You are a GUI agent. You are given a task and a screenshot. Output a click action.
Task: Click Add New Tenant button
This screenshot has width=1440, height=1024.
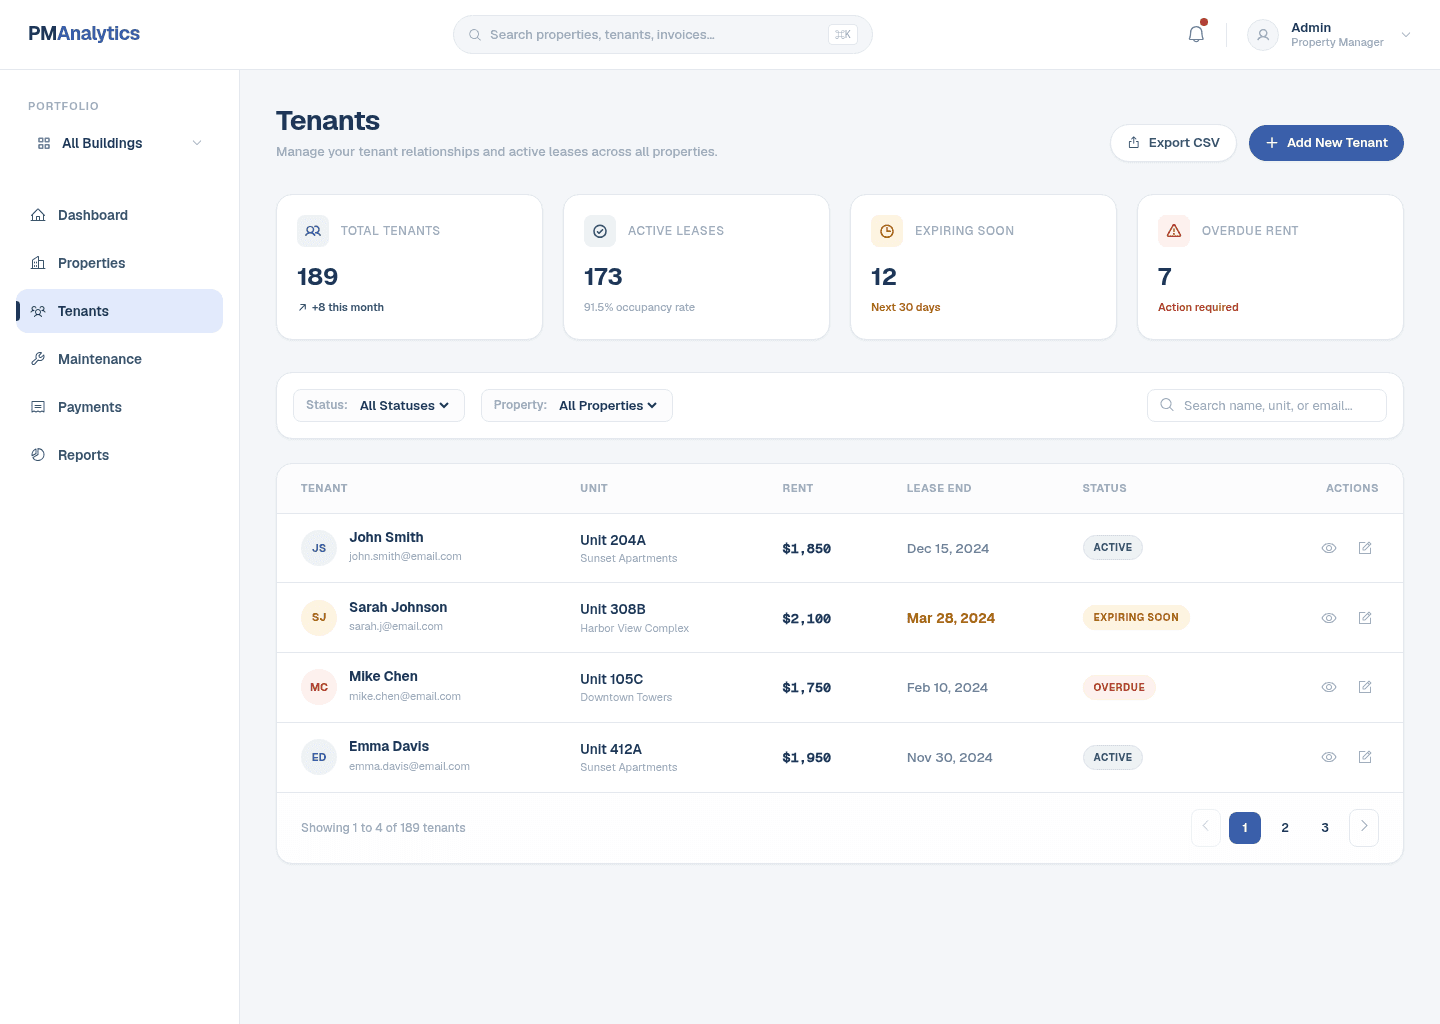click(1326, 143)
